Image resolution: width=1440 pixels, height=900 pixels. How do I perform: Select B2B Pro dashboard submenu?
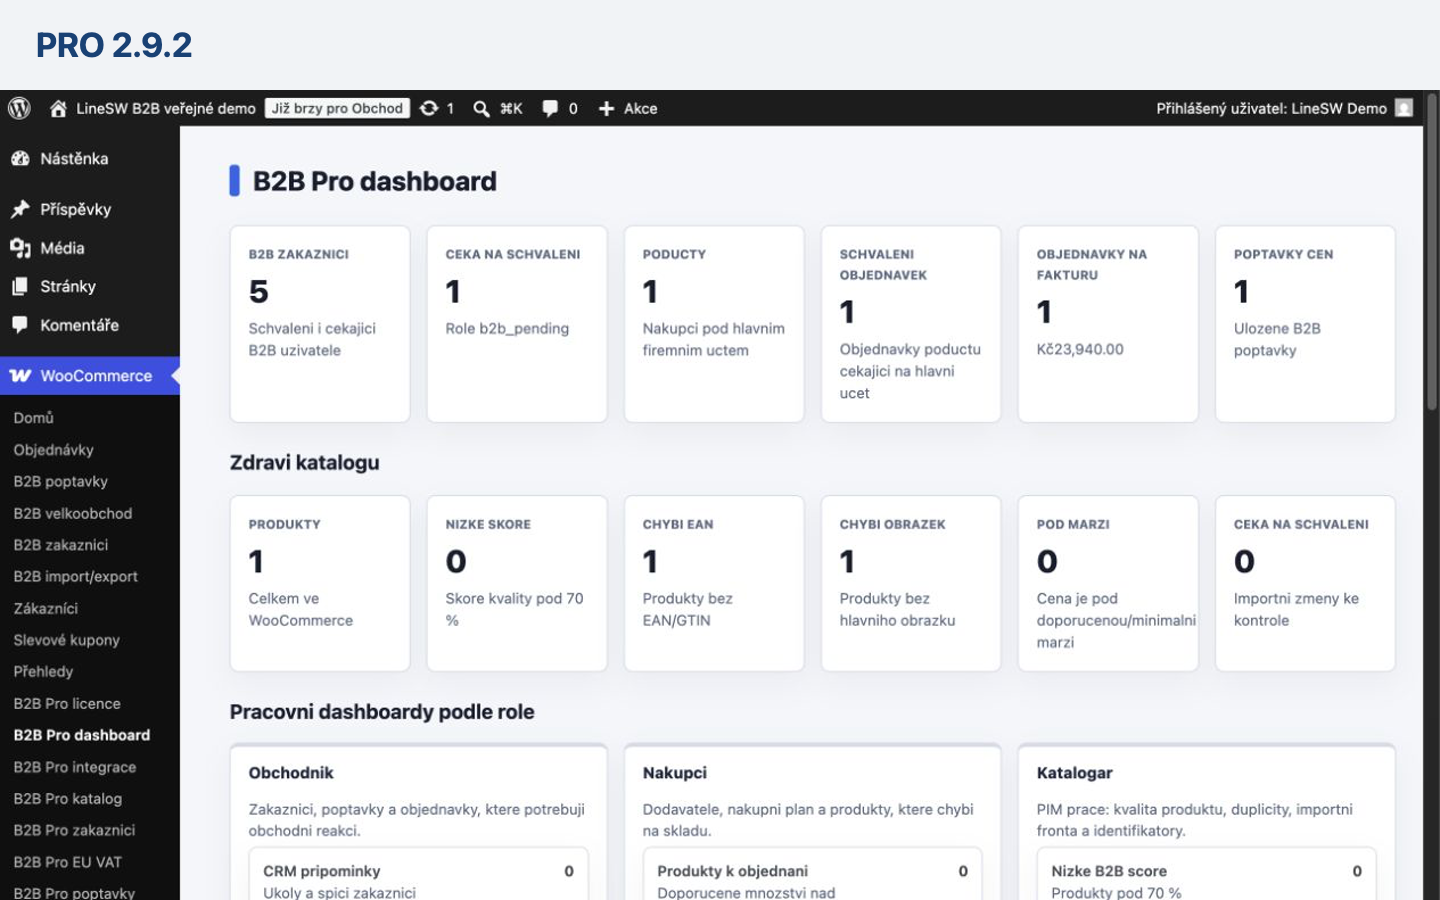tap(82, 735)
